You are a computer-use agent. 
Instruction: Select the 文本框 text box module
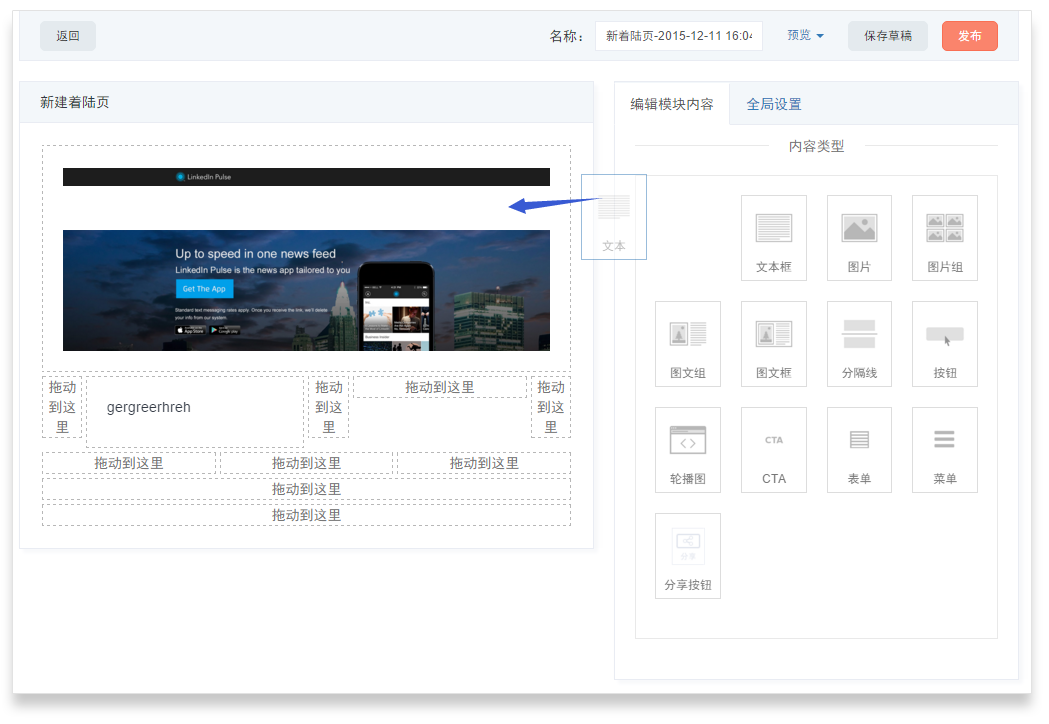(x=773, y=238)
